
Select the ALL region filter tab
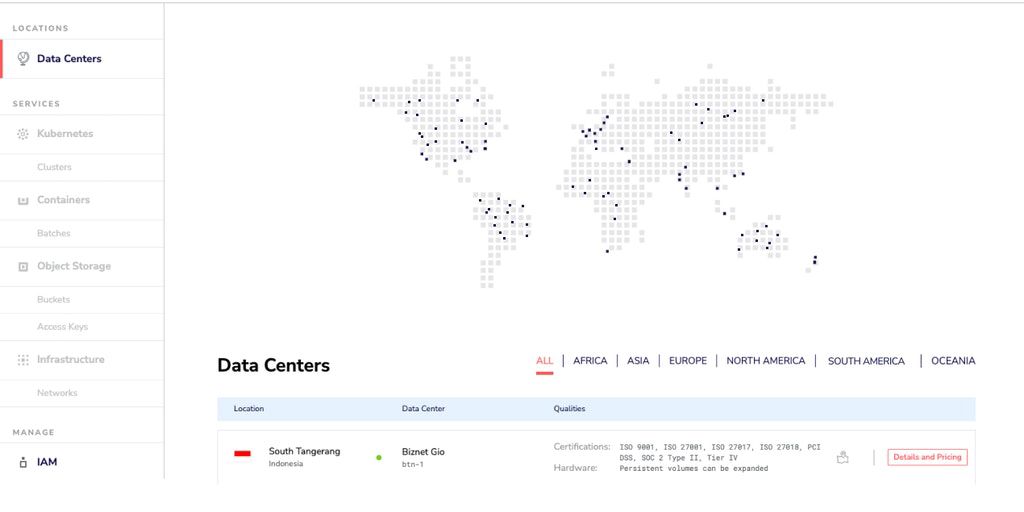(x=545, y=361)
